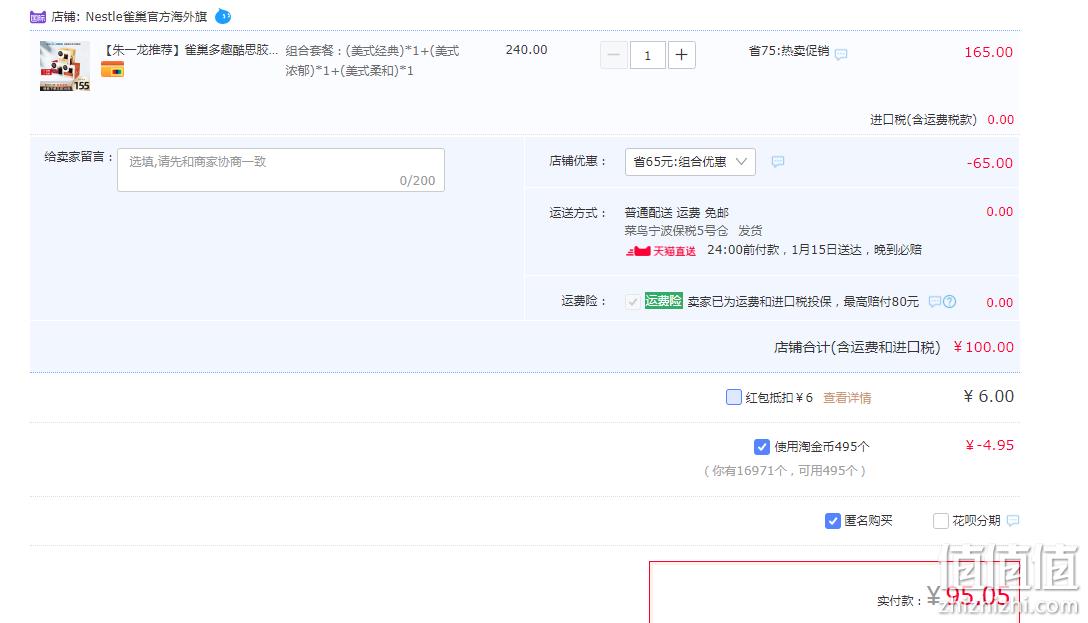Open the blue chat icon beside Nestle store name
This screenshot has width=1088, height=623.
tap(223, 16)
